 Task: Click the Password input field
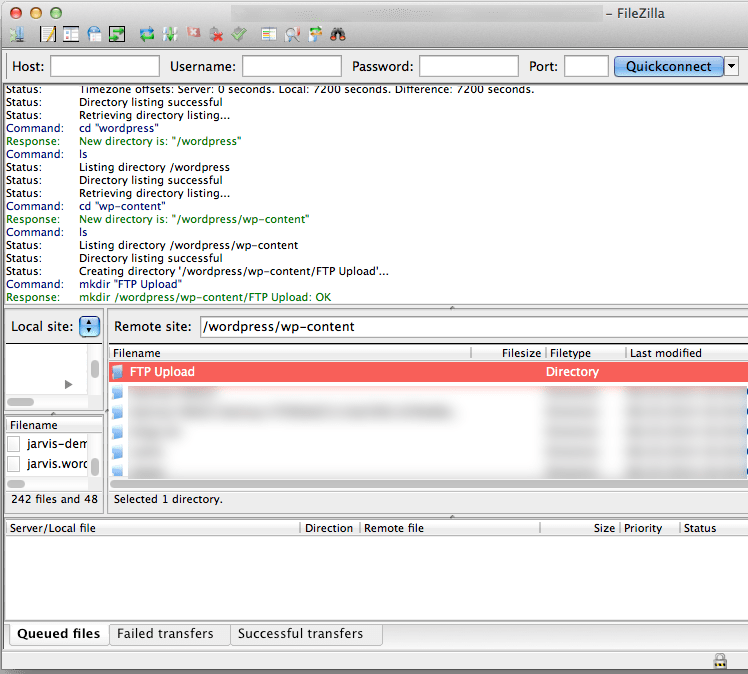pos(469,66)
